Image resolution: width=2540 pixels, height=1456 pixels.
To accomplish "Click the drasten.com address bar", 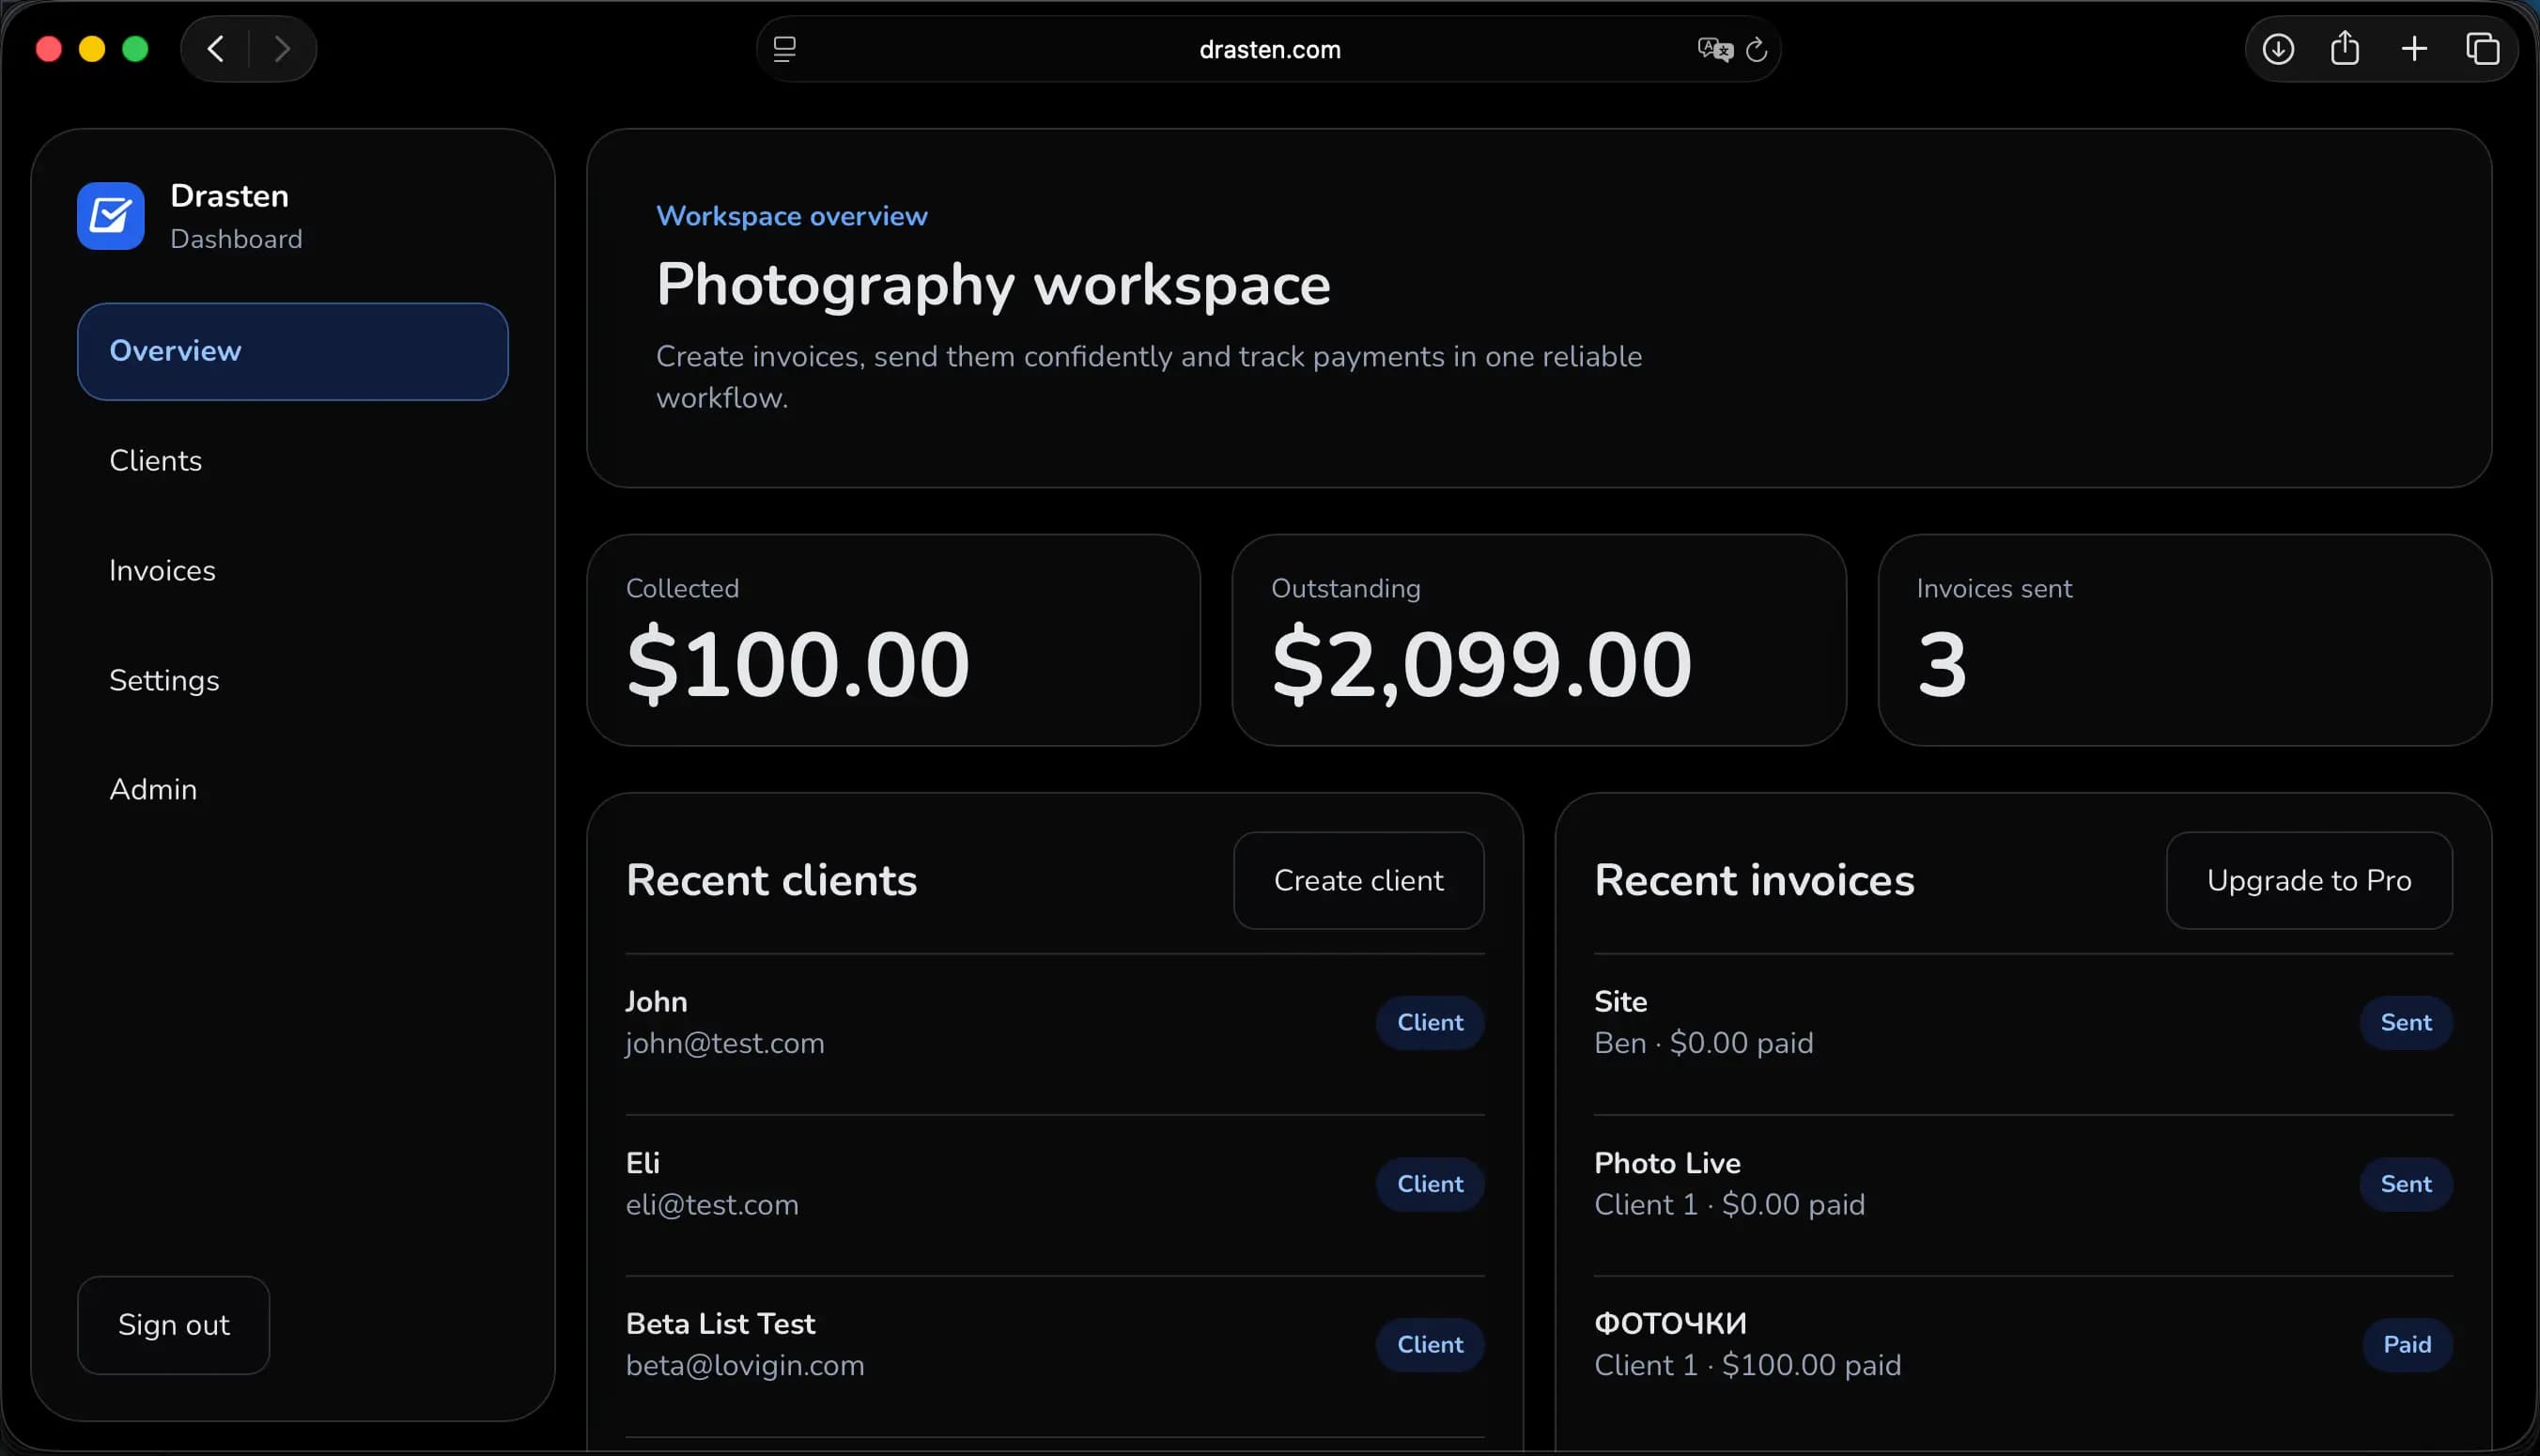I will [x=1269, y=49].
